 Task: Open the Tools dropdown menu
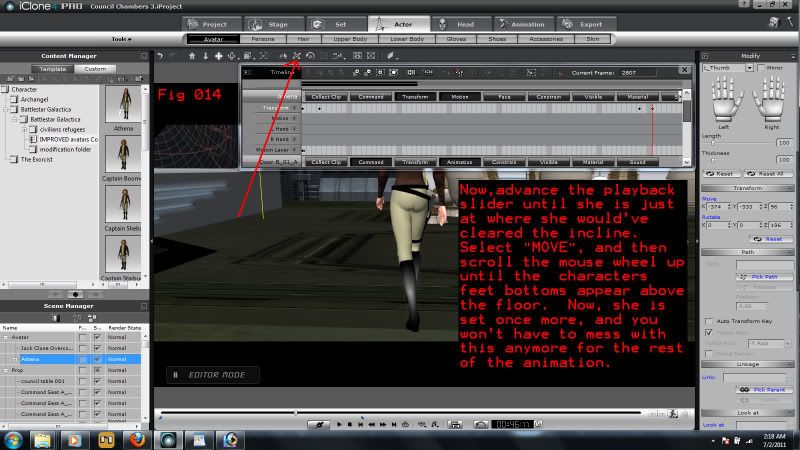(121, 39)
